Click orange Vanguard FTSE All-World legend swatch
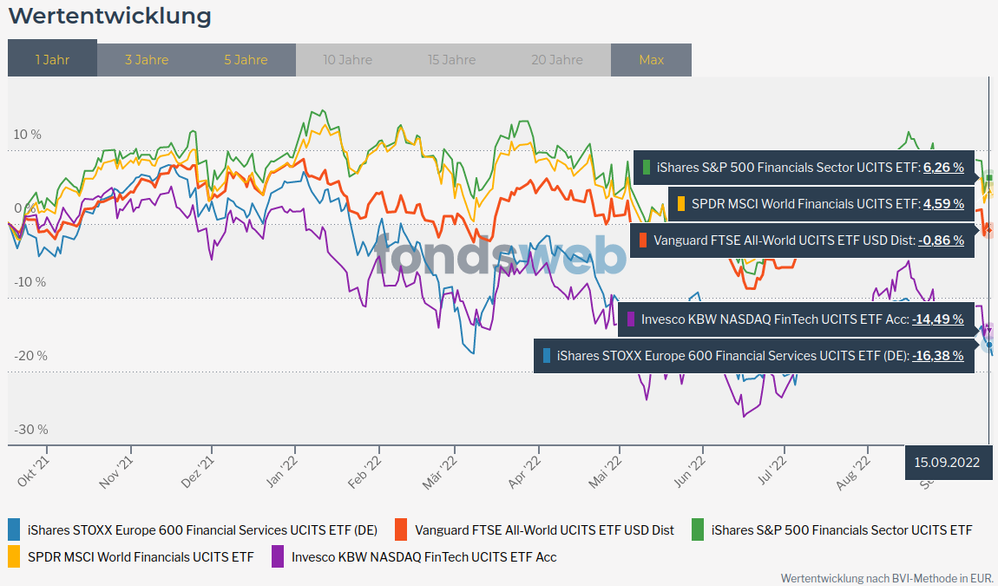 (401, 530)
